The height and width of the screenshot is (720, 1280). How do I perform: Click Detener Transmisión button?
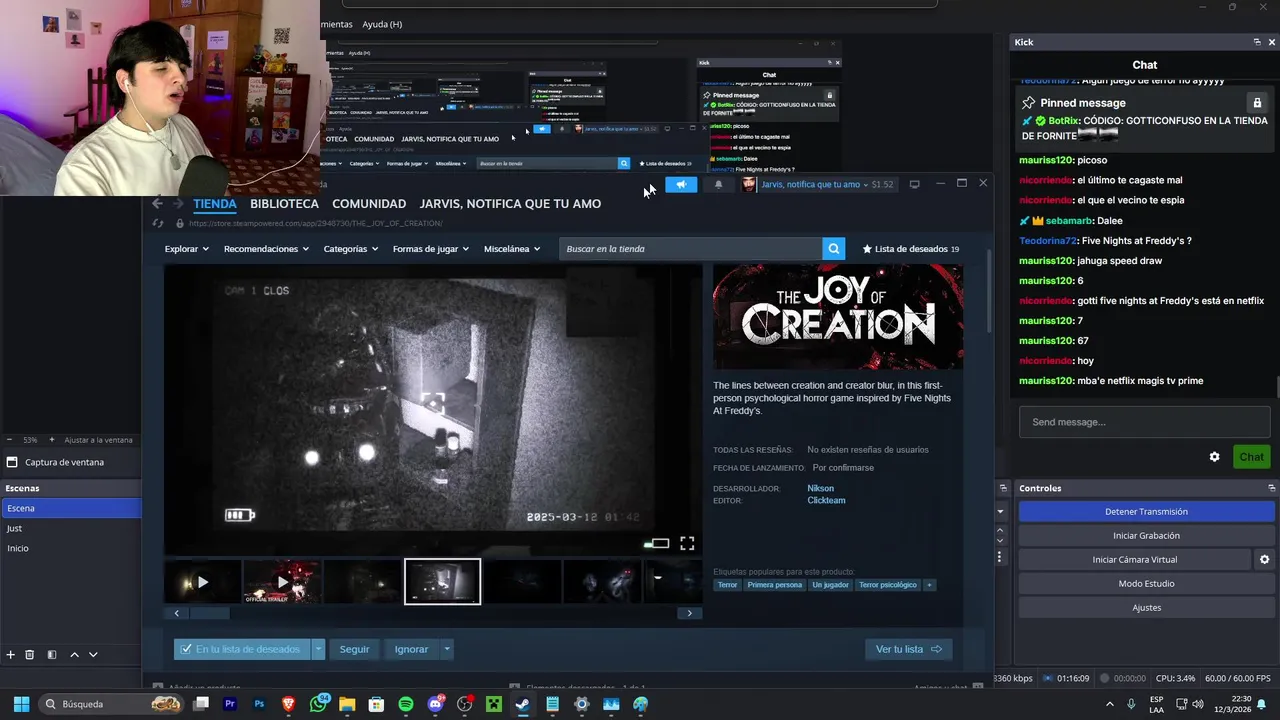click(1146, 512)
